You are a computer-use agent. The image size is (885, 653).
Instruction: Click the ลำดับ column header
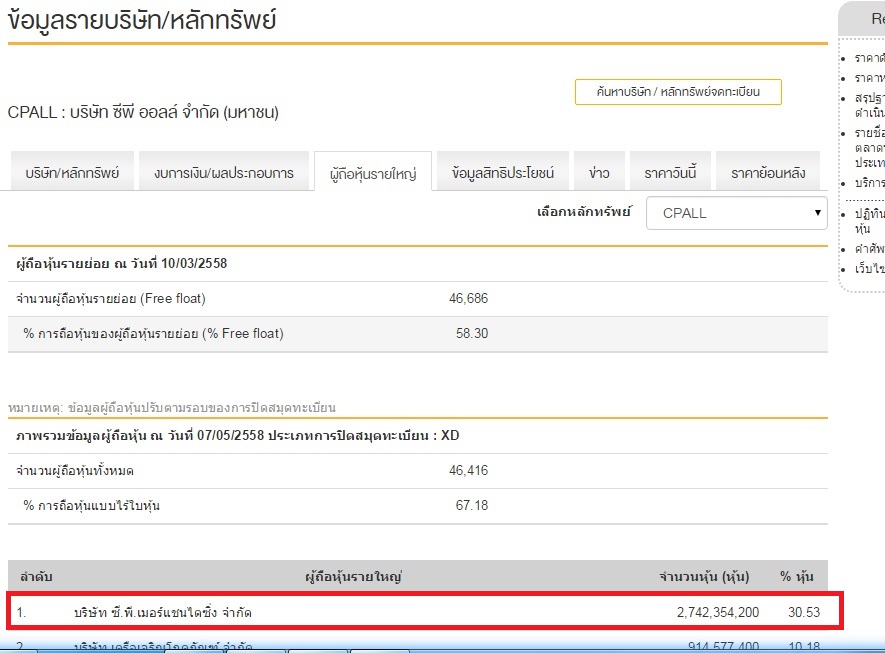pos(36,577)
